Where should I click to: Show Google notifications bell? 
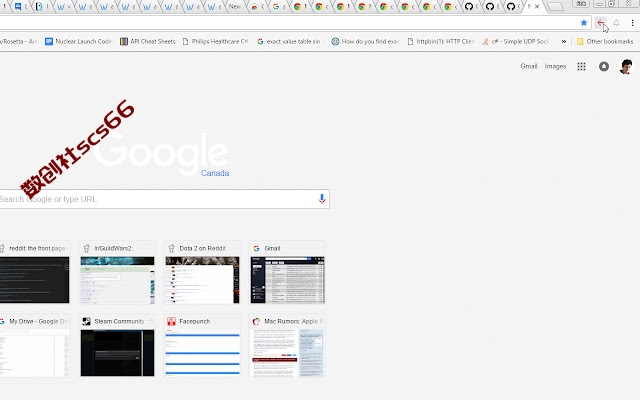(604, 66)
